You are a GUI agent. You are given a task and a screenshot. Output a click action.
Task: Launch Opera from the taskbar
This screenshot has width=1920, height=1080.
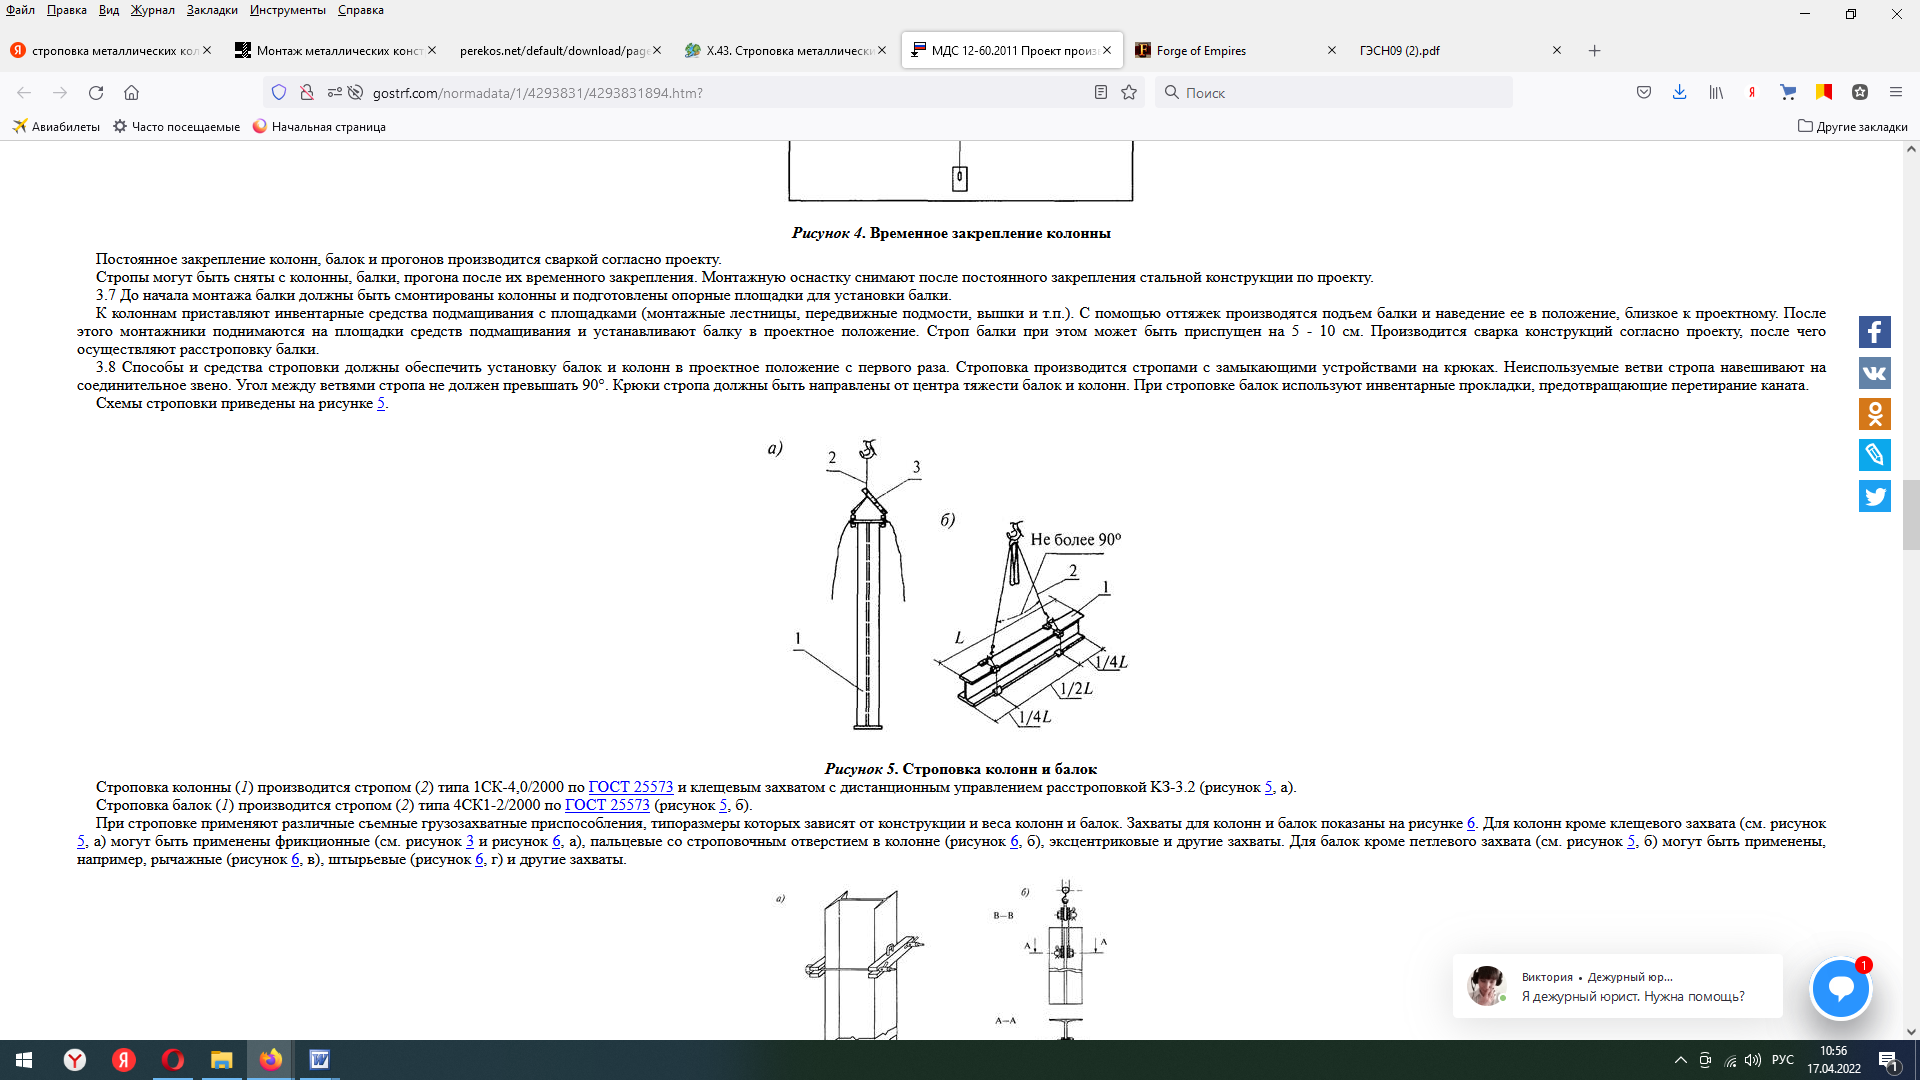pos(173,1060)
